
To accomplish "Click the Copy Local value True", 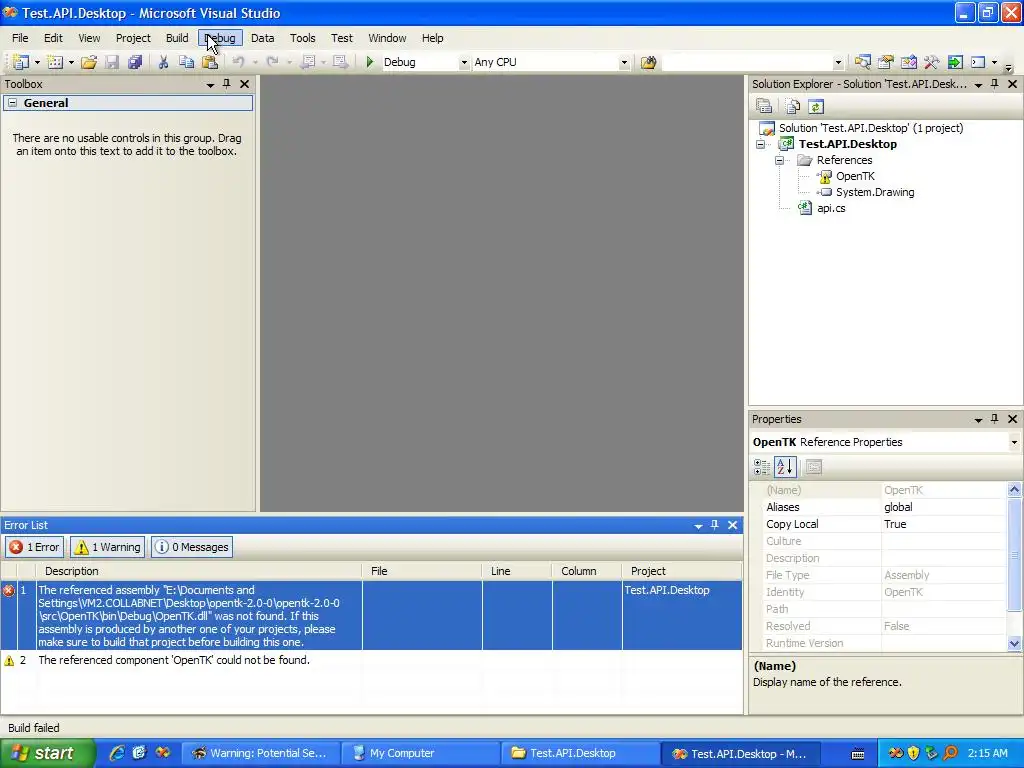I will [943, 524].
